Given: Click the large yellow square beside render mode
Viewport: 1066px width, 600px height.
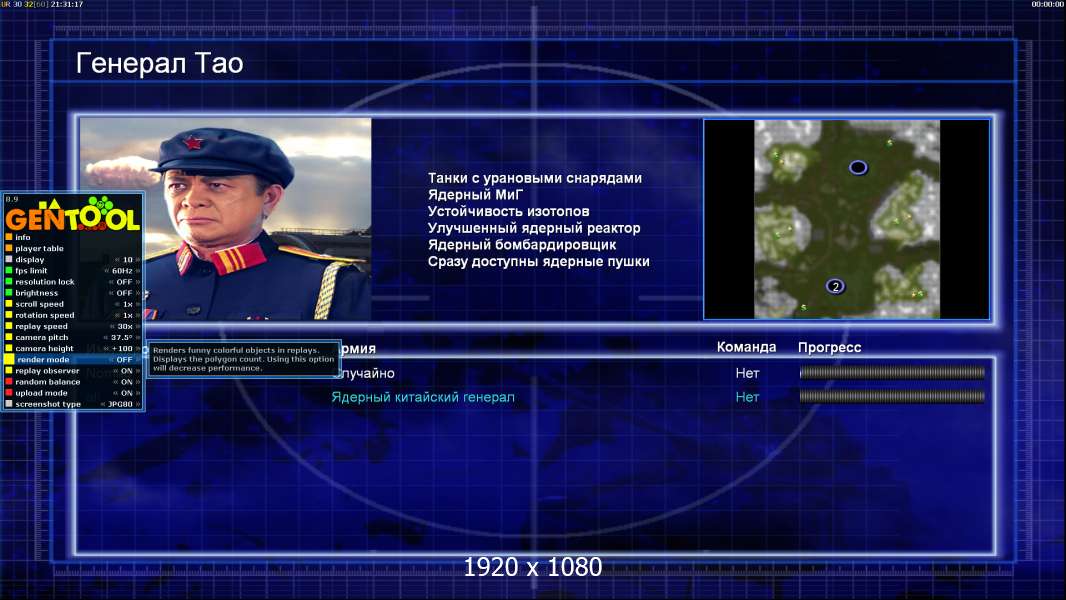Looking at the screenshot, I should pyautogui.click(x=9, y=359).
